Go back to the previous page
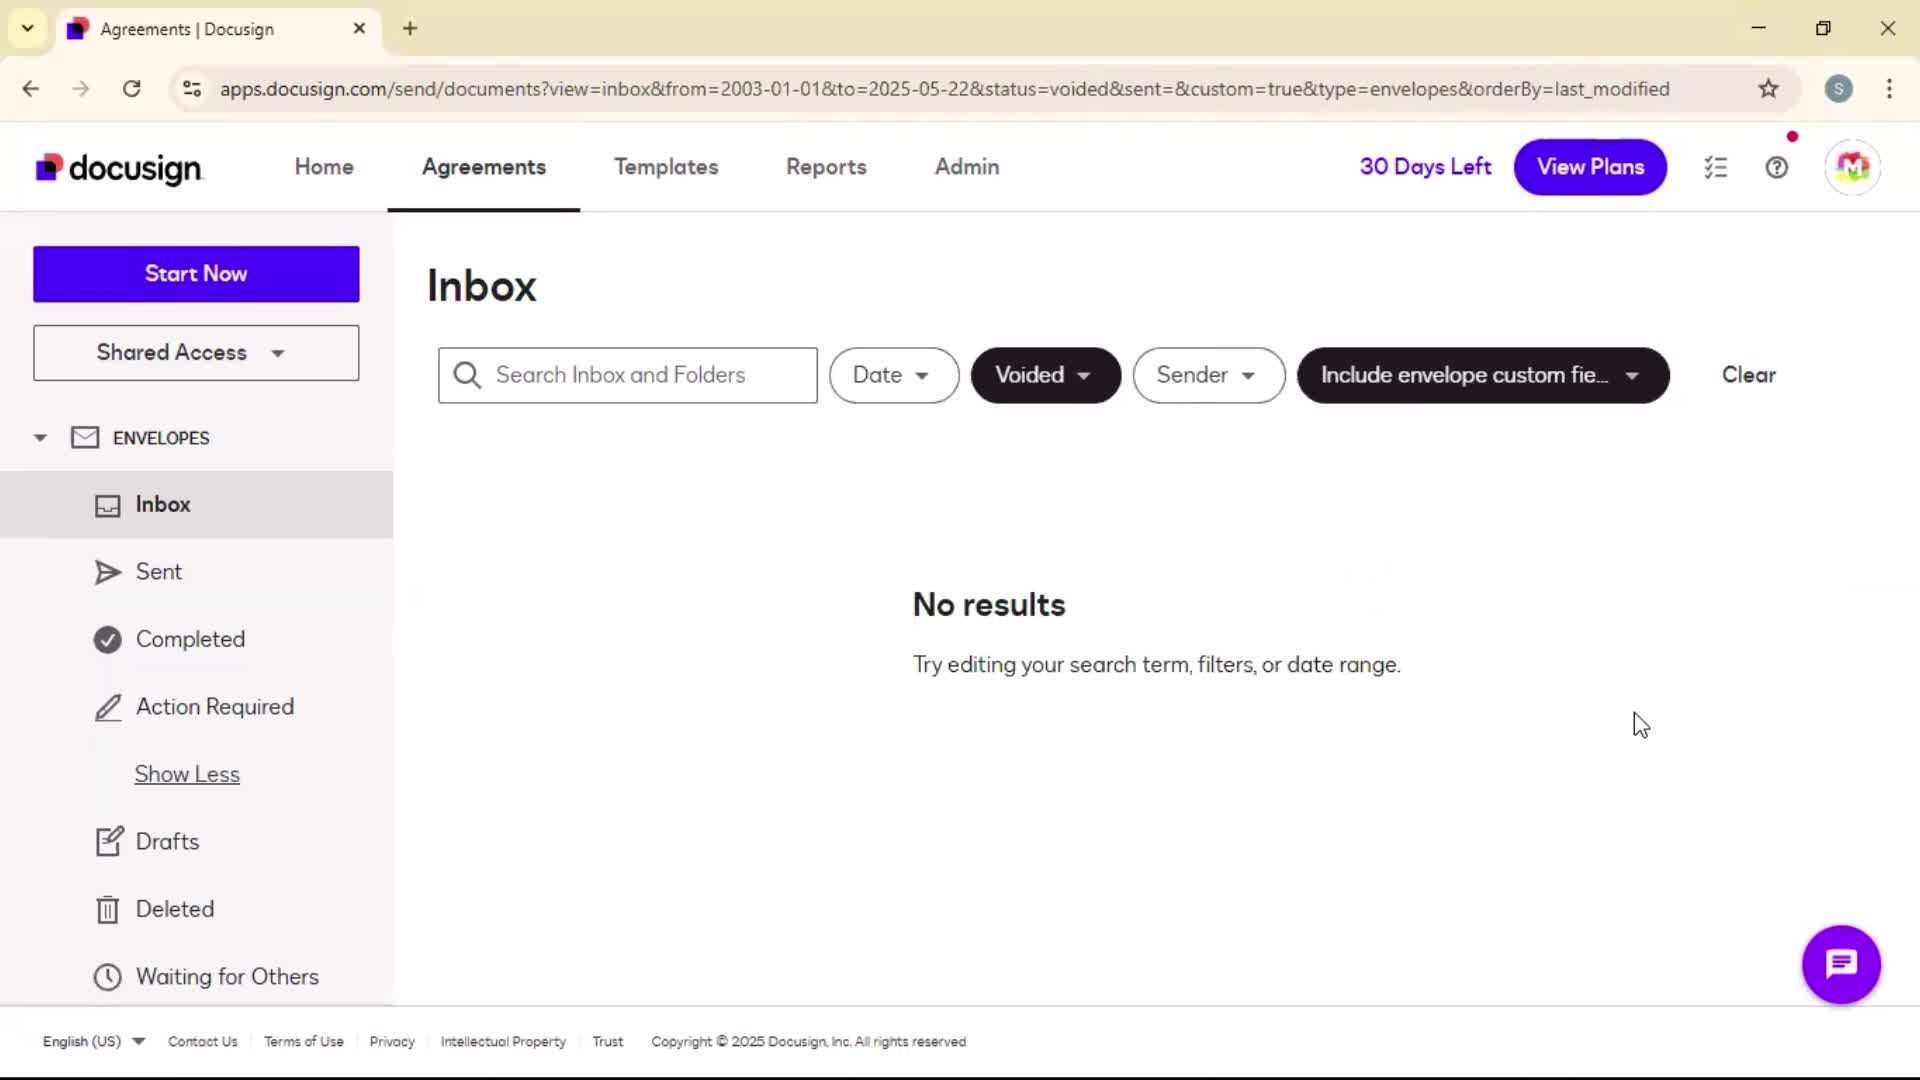 click(x=31, y=89)
